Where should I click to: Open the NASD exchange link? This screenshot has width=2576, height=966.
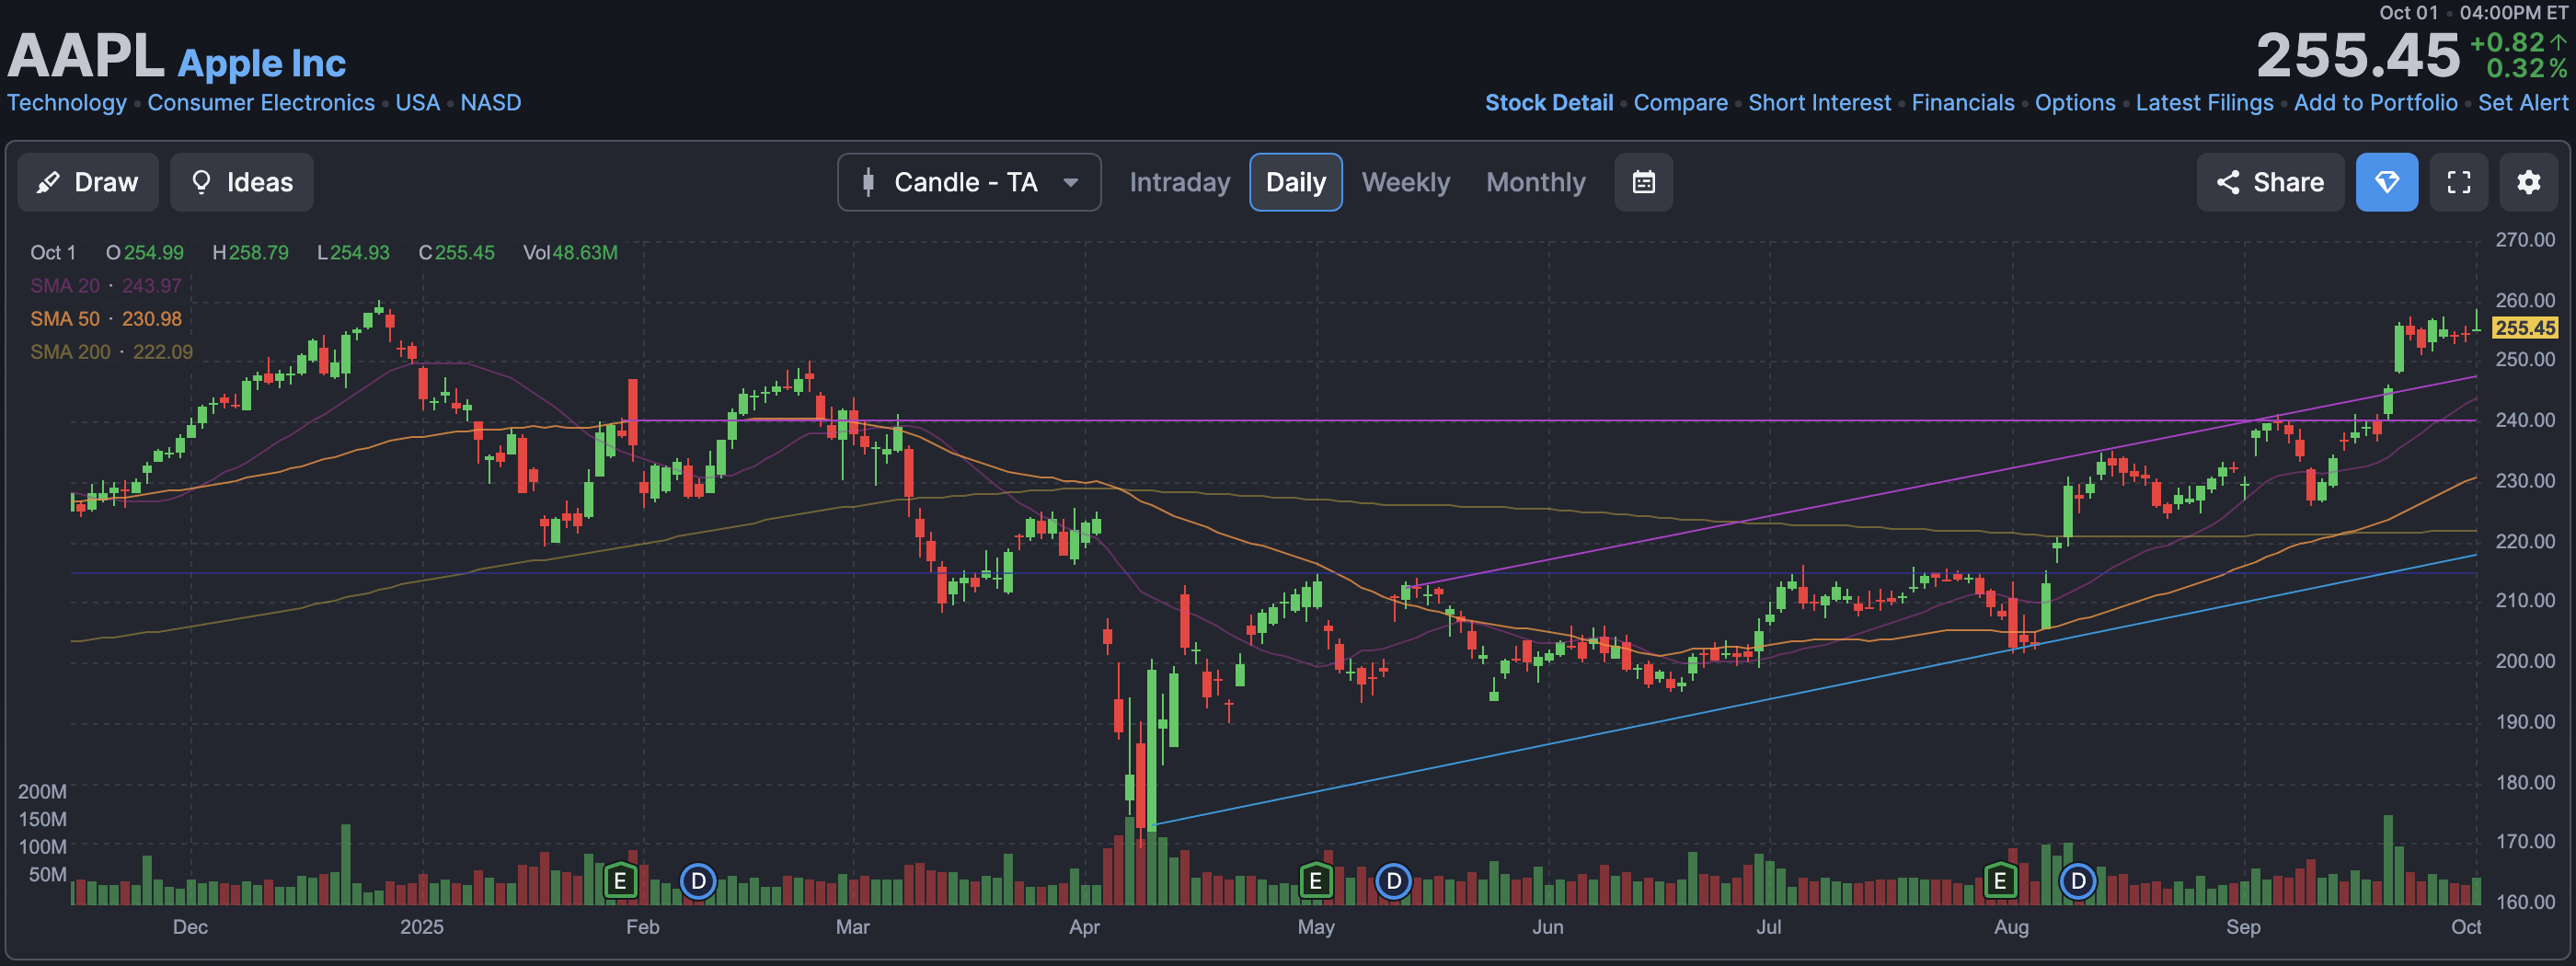point(490,103)
